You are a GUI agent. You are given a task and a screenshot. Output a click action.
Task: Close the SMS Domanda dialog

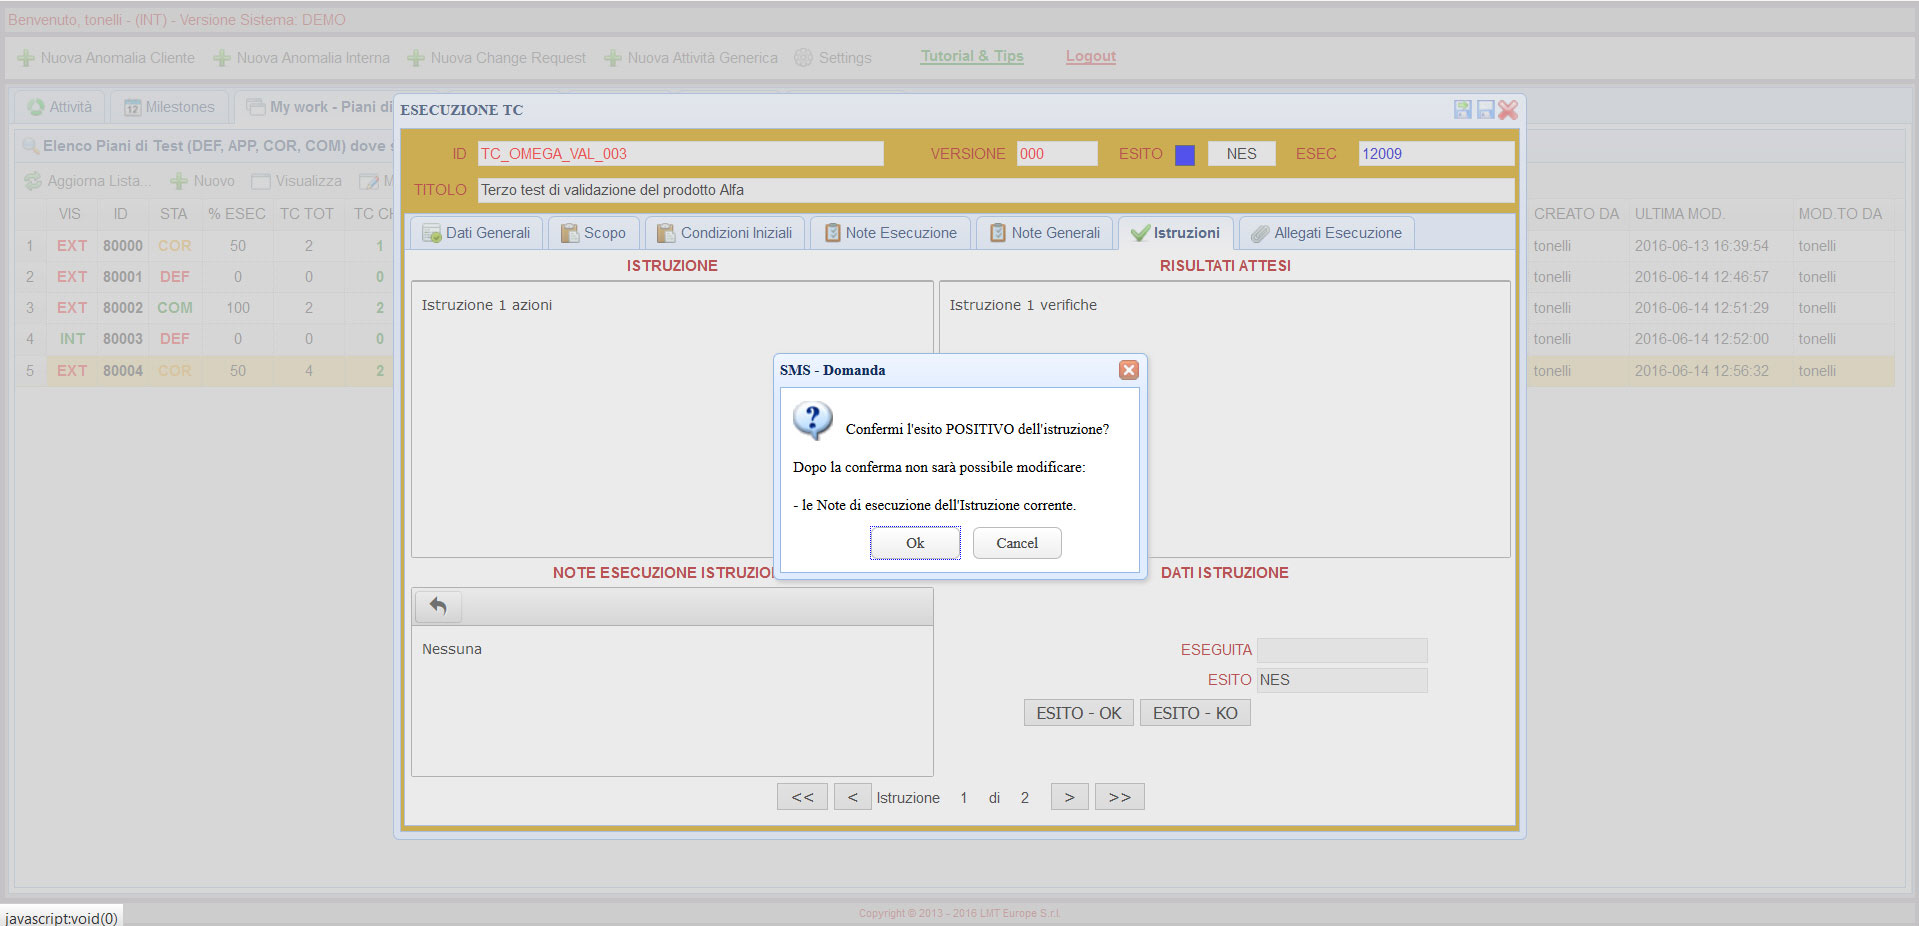[x=1129, y=370]
